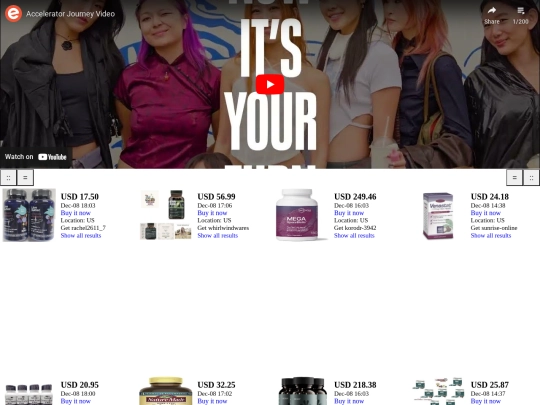
Task: Play the Accelerator Journey Video
Action: pyautogui.click(x=270, y=84)
